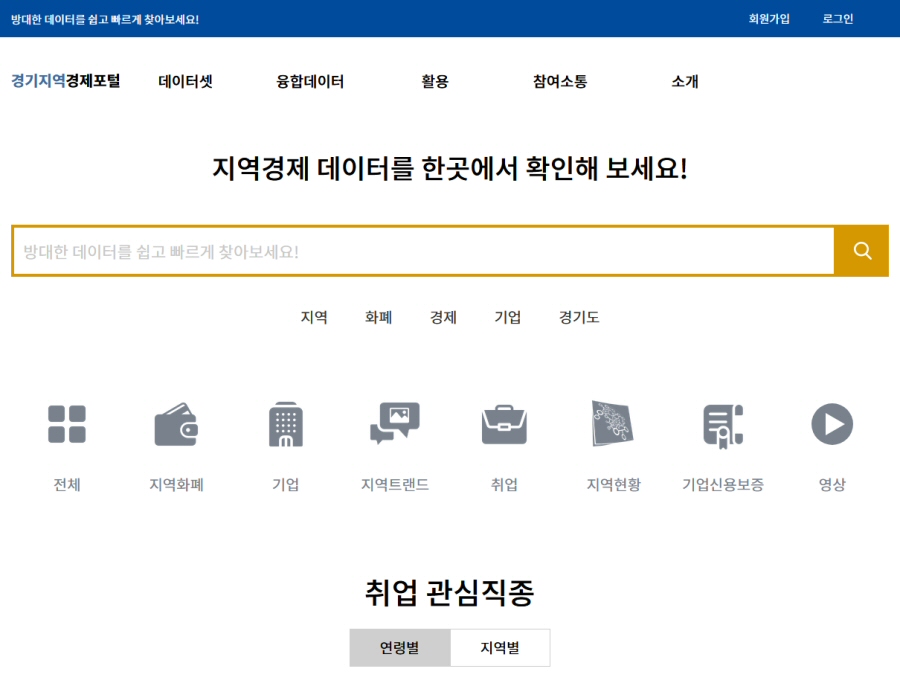
Task: Open the 영상 play icon
Action: point(832,424)
